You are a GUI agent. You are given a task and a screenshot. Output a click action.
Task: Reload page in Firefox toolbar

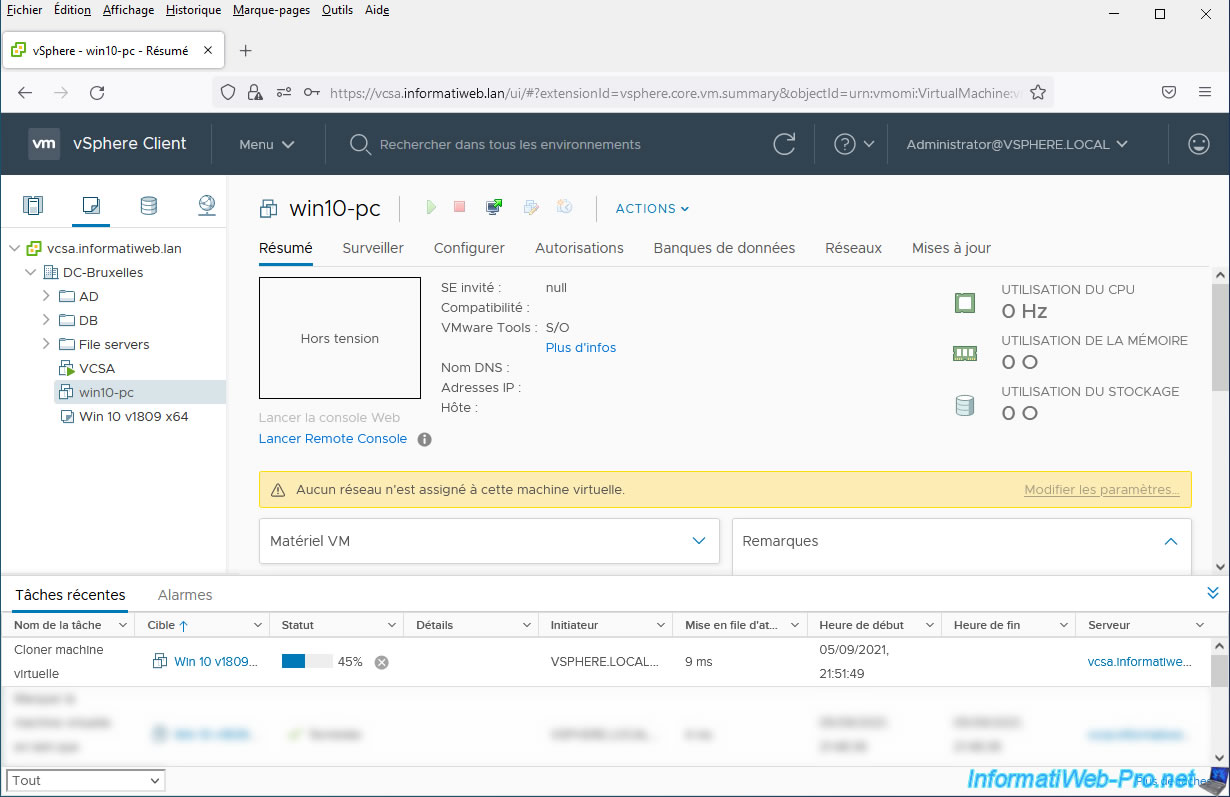[97, 92]
